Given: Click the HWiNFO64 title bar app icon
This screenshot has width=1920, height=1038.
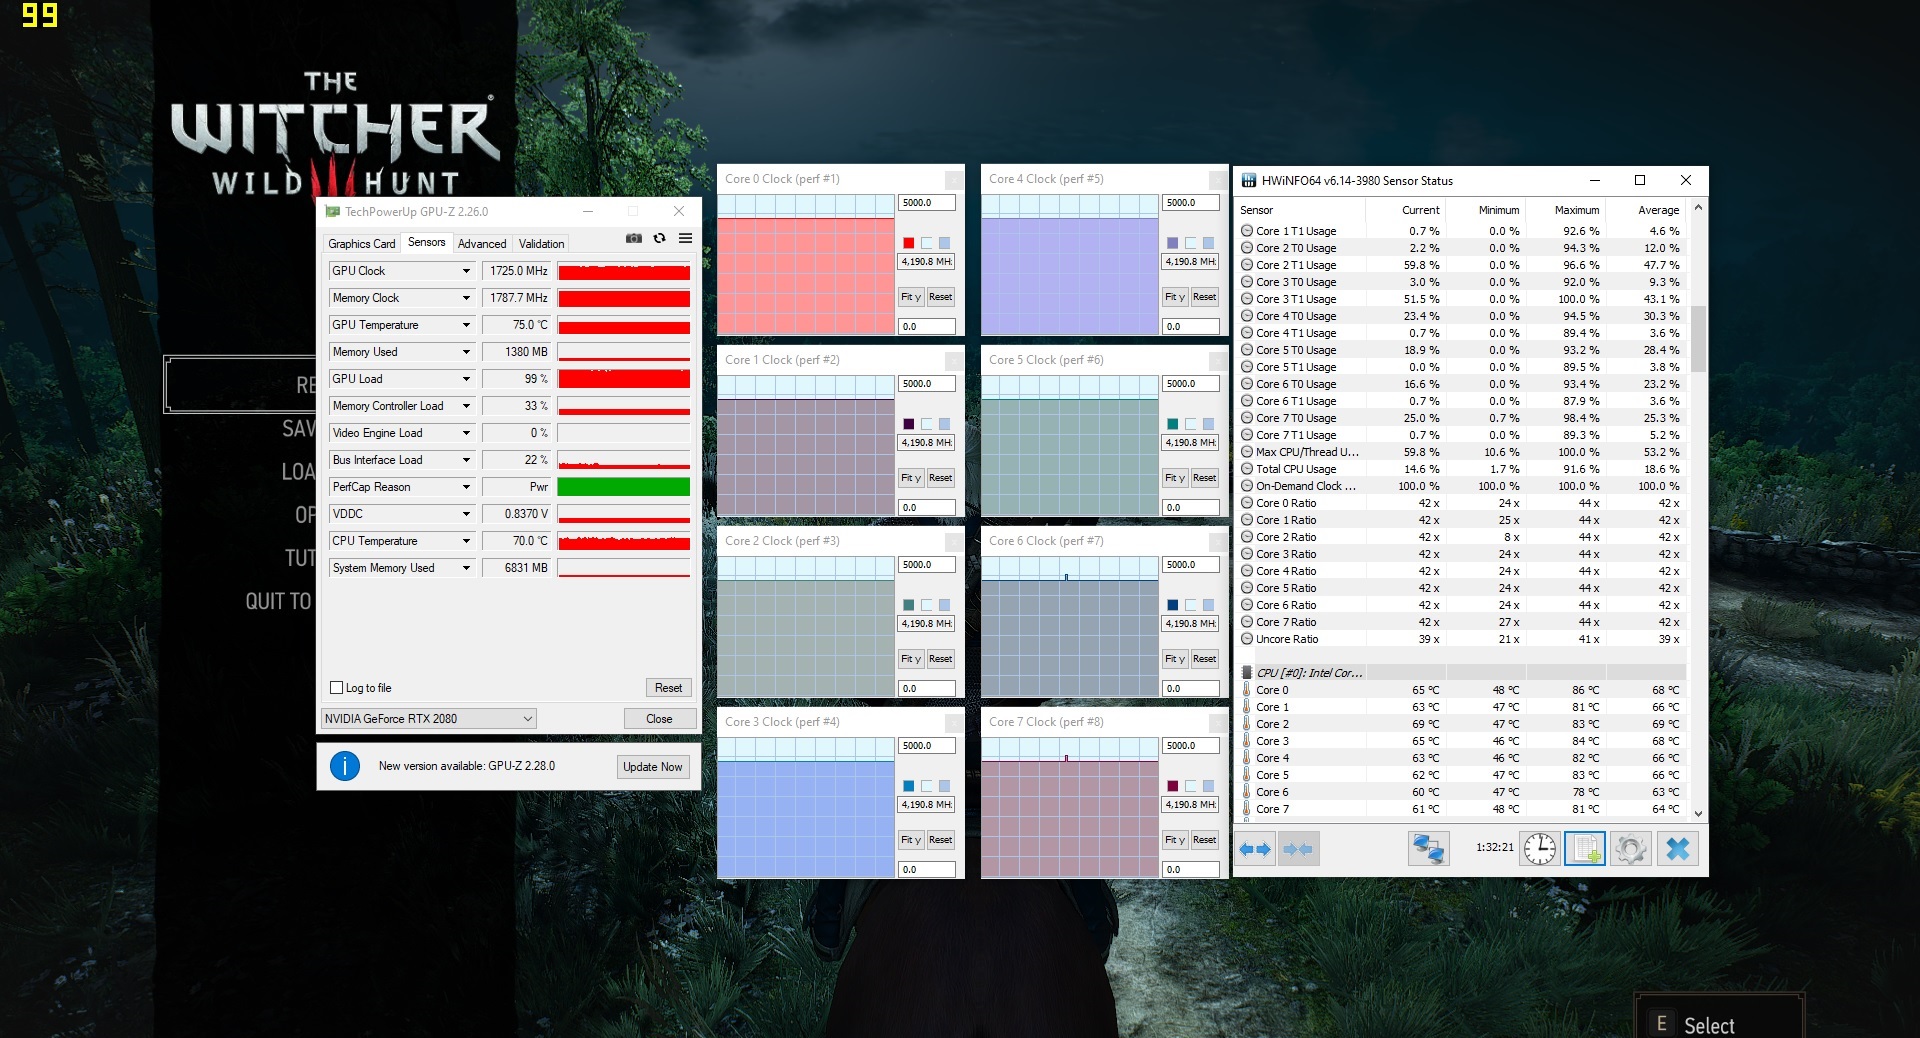Looking at the screenshot, I should pyautogui.click(x=1249, y=181).
